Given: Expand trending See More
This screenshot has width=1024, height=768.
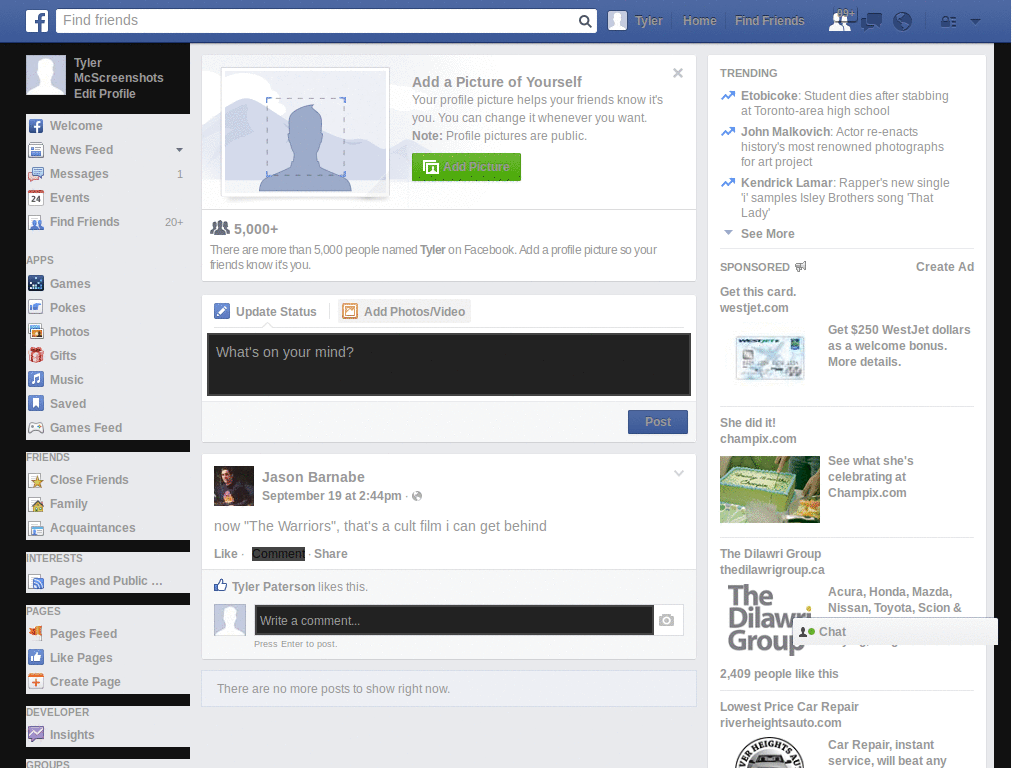Looking at the screenshot, I should coord(767,234).
